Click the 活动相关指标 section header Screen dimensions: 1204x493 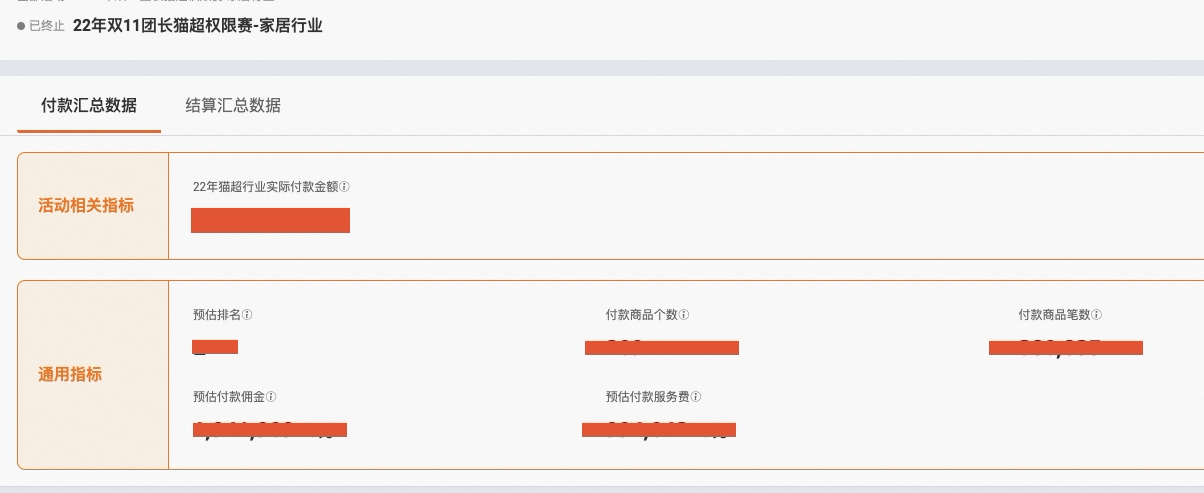tap(86, 206)
